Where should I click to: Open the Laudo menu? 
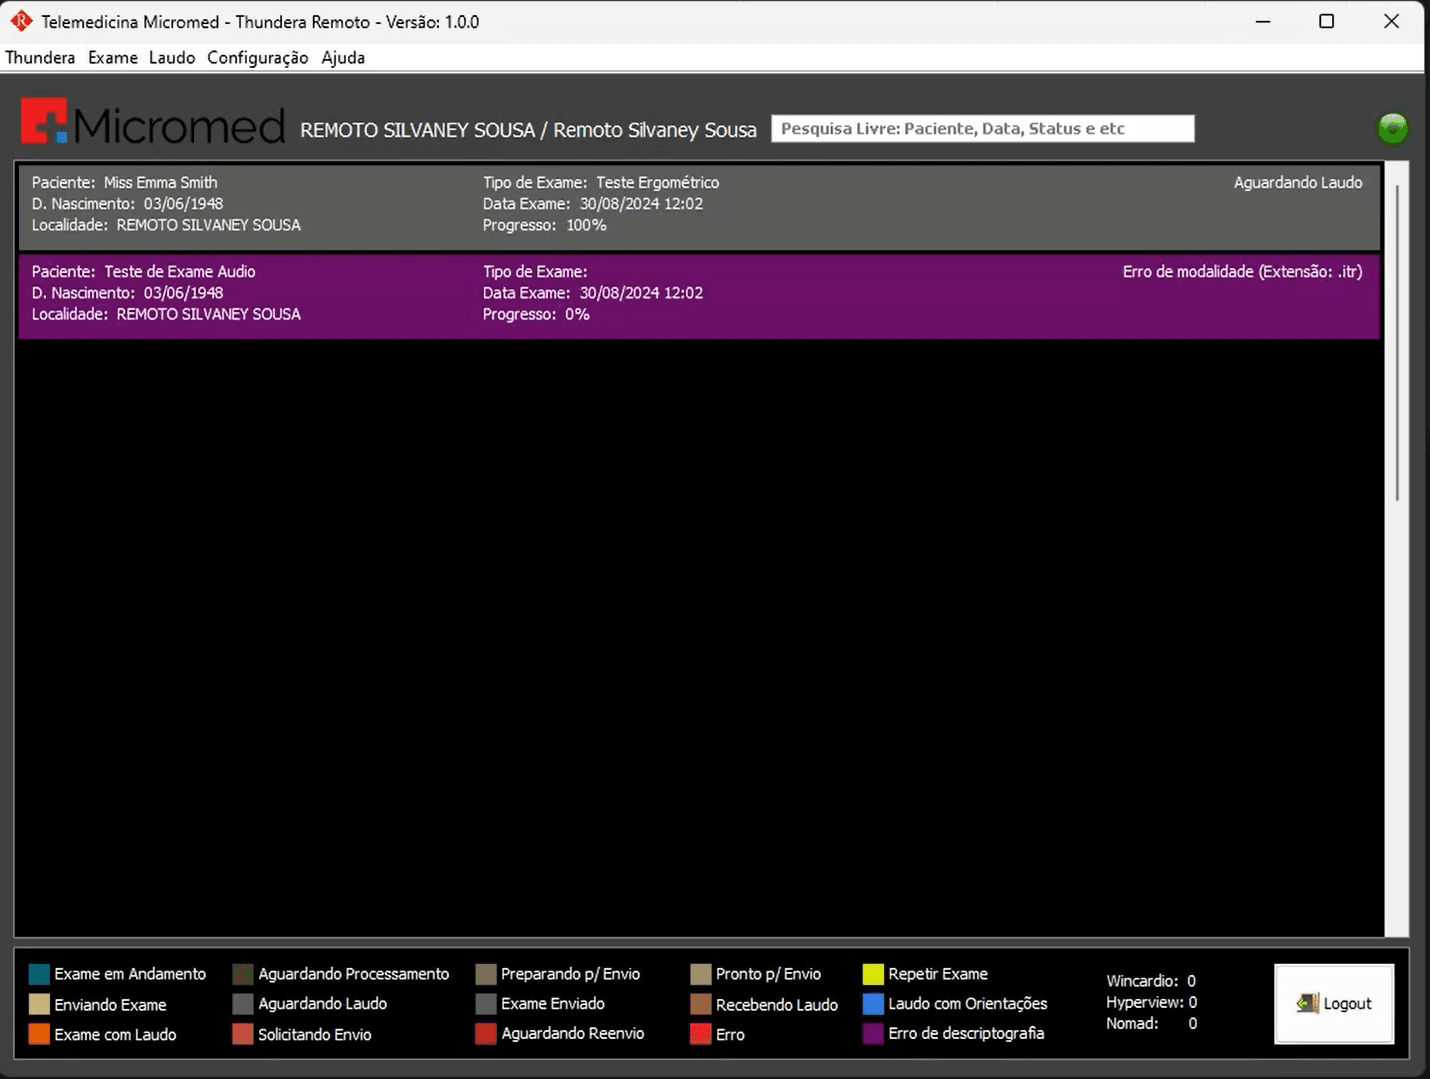pyautogui.click(x=172, y=58)
